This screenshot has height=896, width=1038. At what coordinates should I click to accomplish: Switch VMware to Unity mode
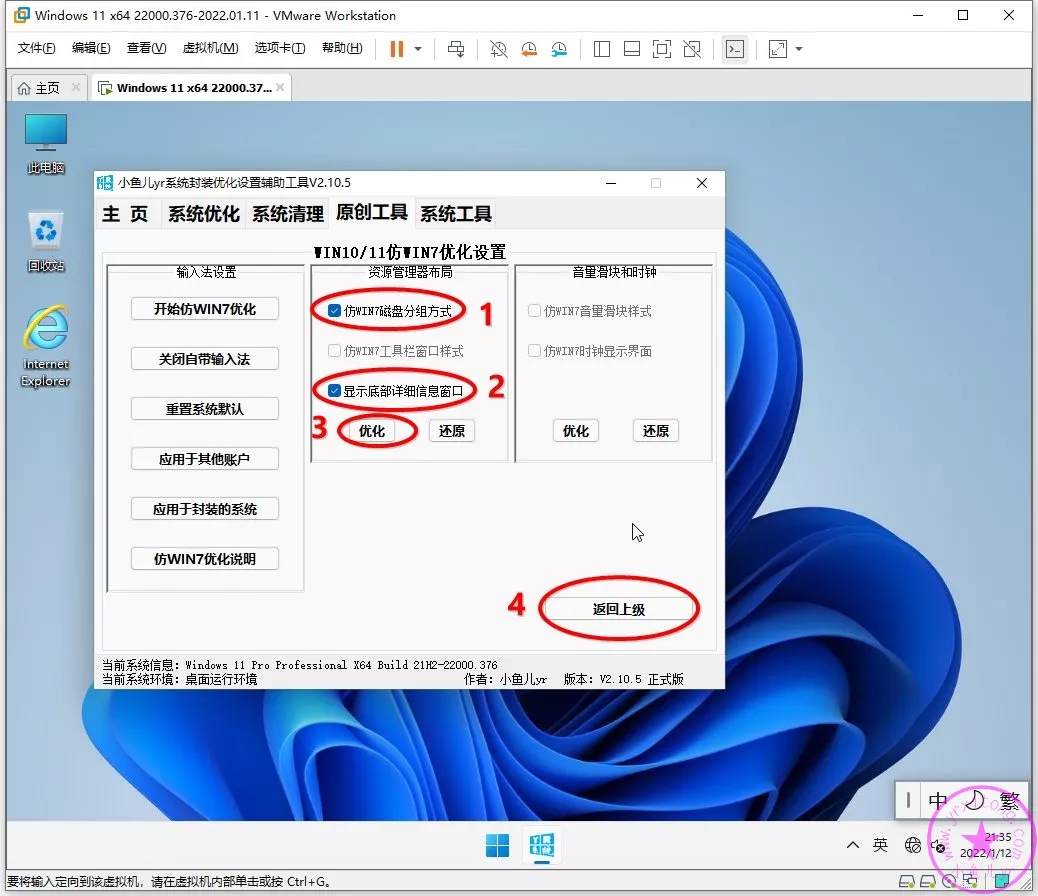click(692, 49)
